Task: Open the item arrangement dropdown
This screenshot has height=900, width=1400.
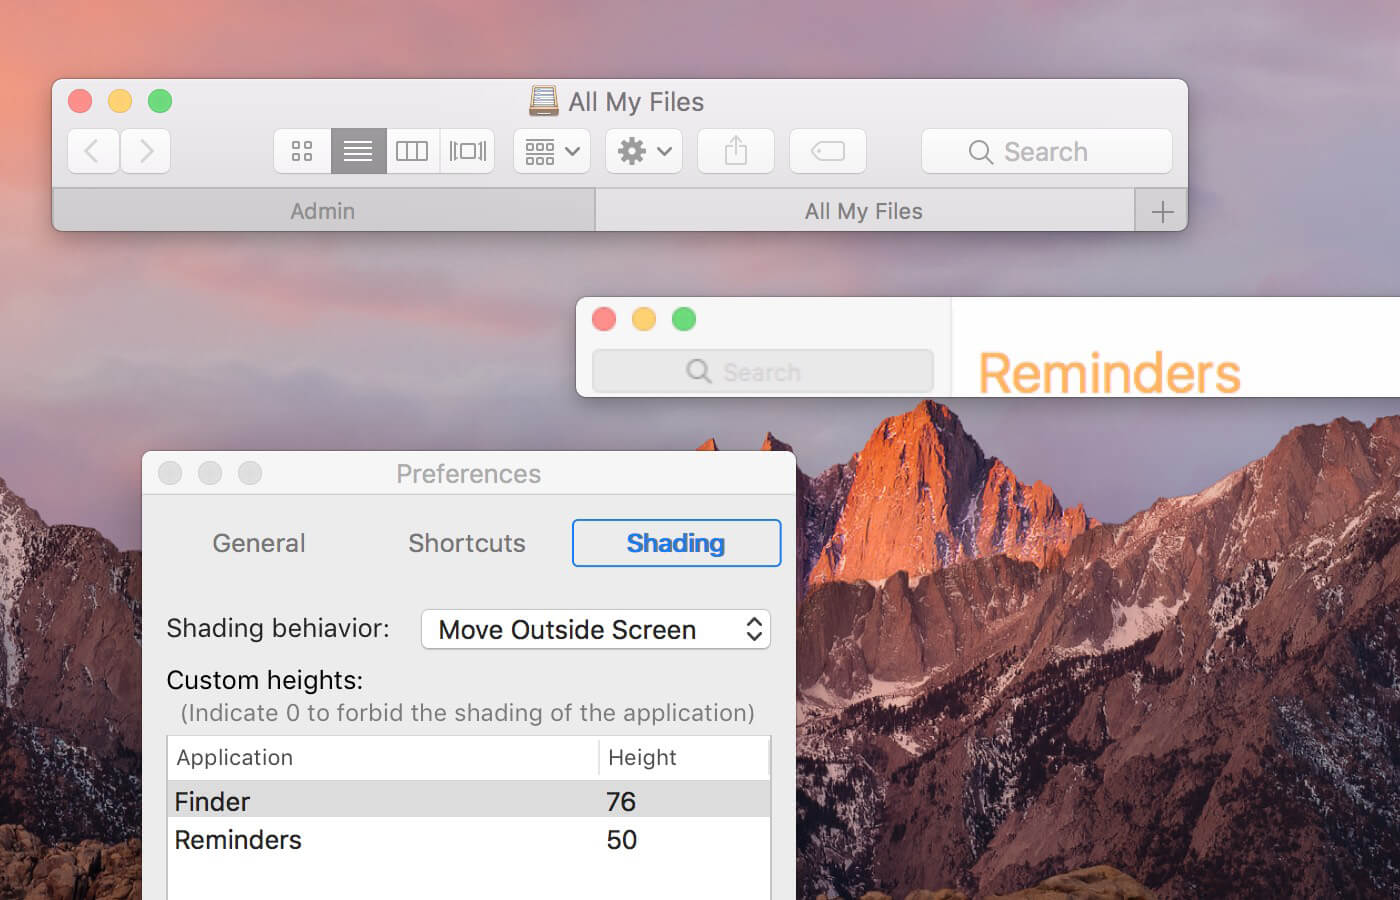Action: (x=552, y=151)
